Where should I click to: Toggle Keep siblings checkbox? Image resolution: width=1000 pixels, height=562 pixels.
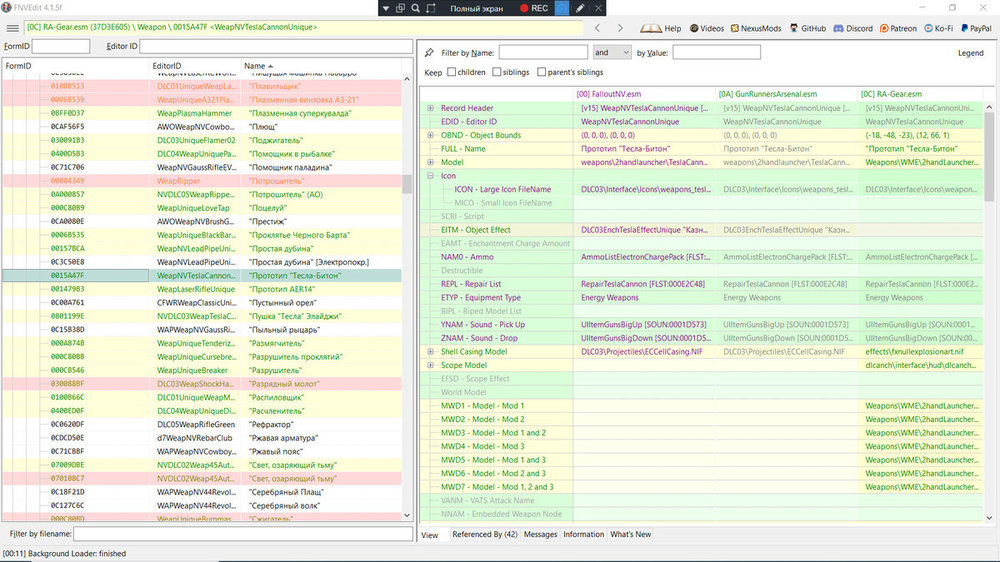497,72
